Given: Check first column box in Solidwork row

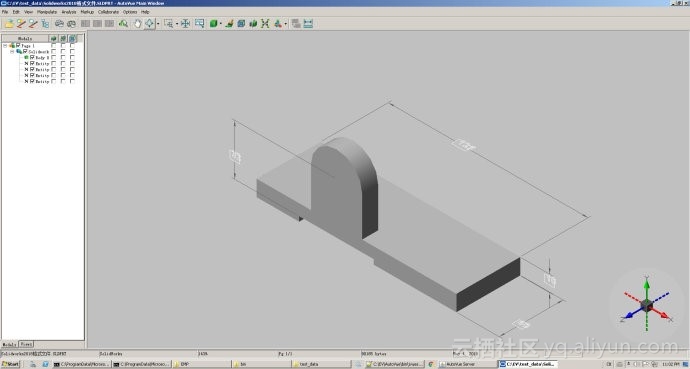Looking at the screenshot, I should click(x=53, y=51).
